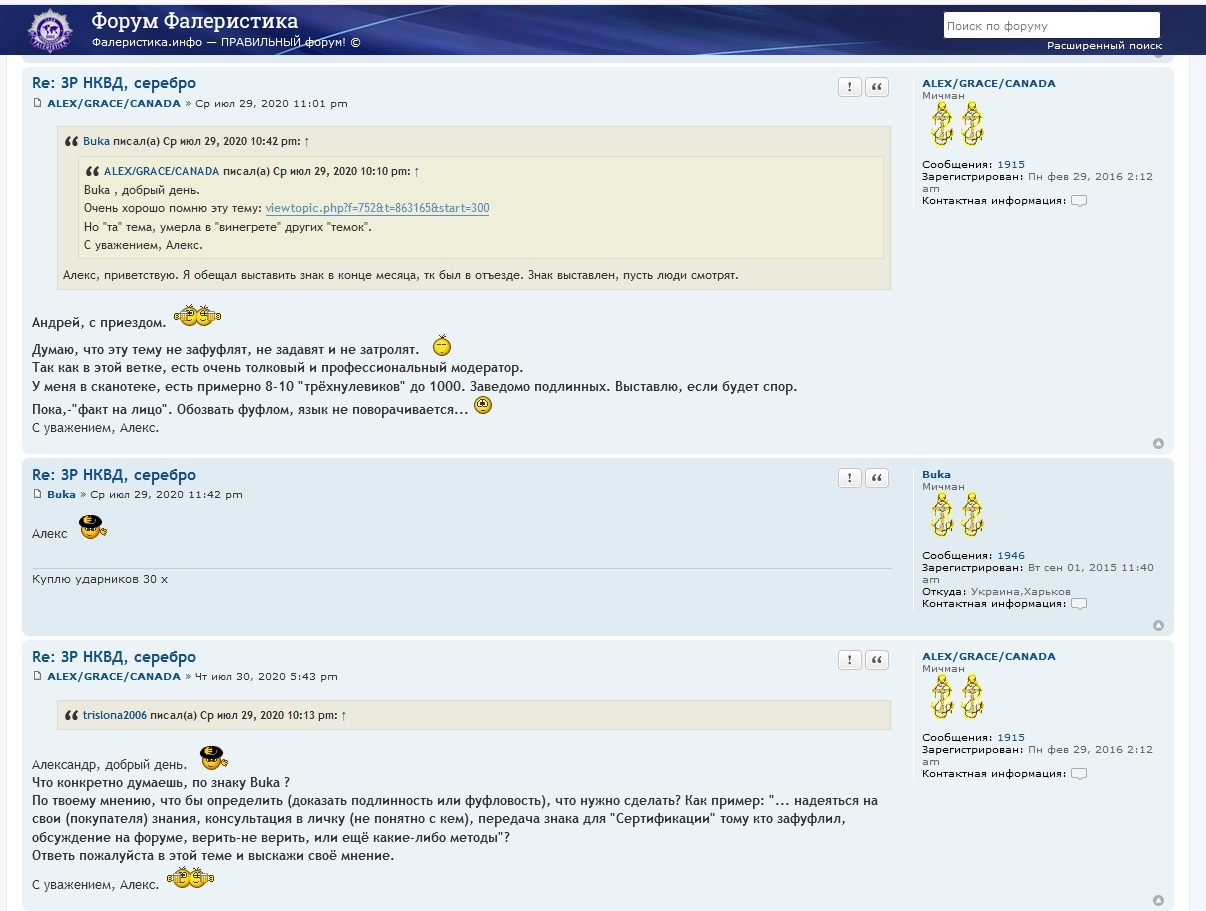Open Buka's username in the right profile panel
This screenshot has height=911, width=1206.
pyautogui.click(x=936, y=475)
